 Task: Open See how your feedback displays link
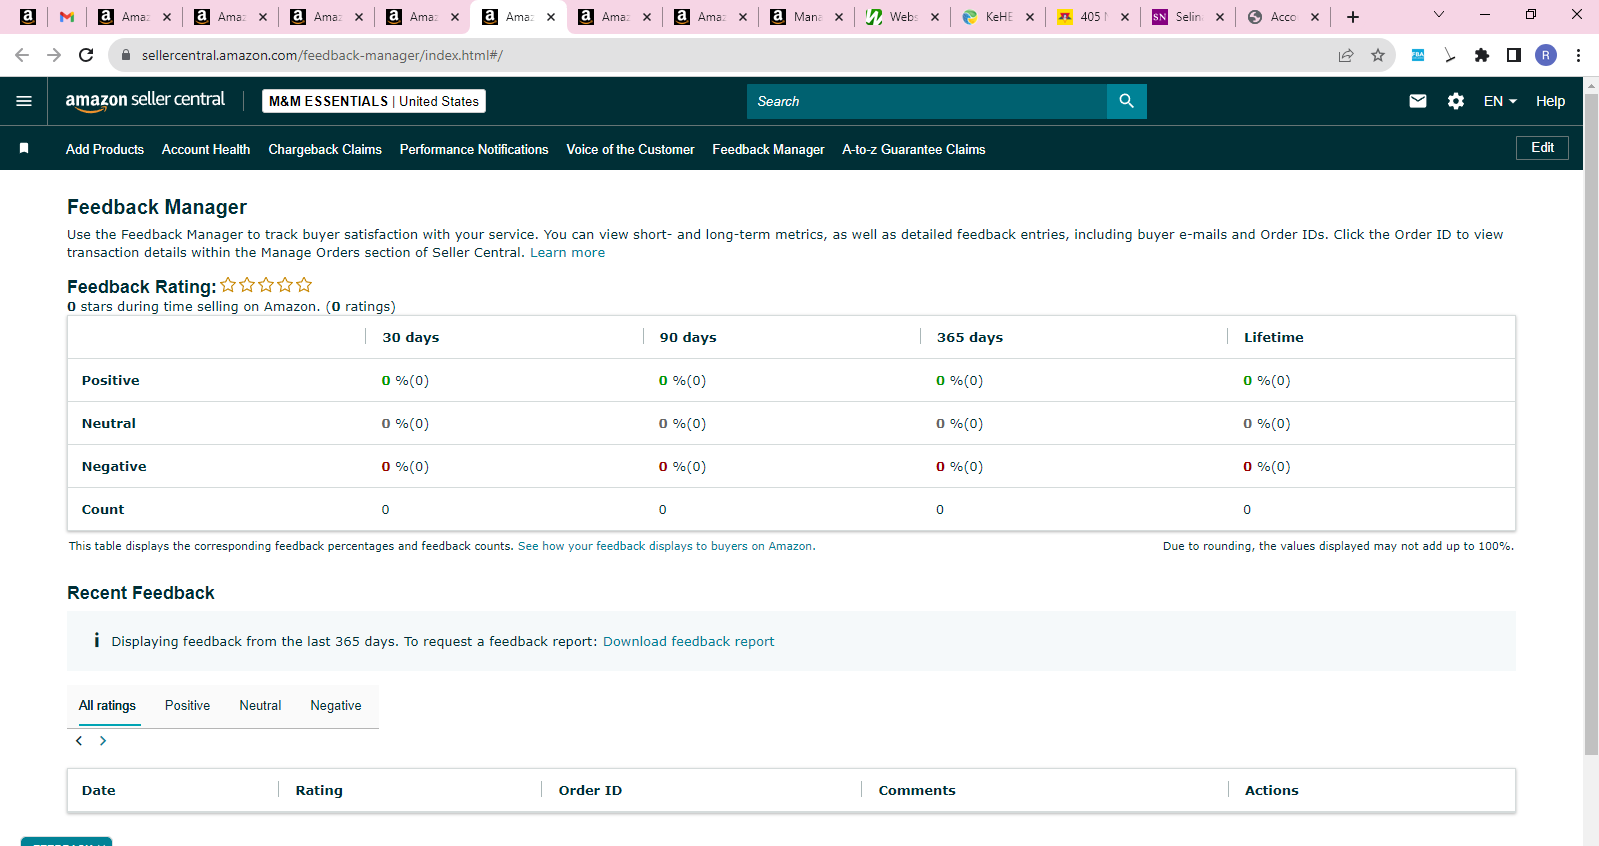[x=666, y=546]
